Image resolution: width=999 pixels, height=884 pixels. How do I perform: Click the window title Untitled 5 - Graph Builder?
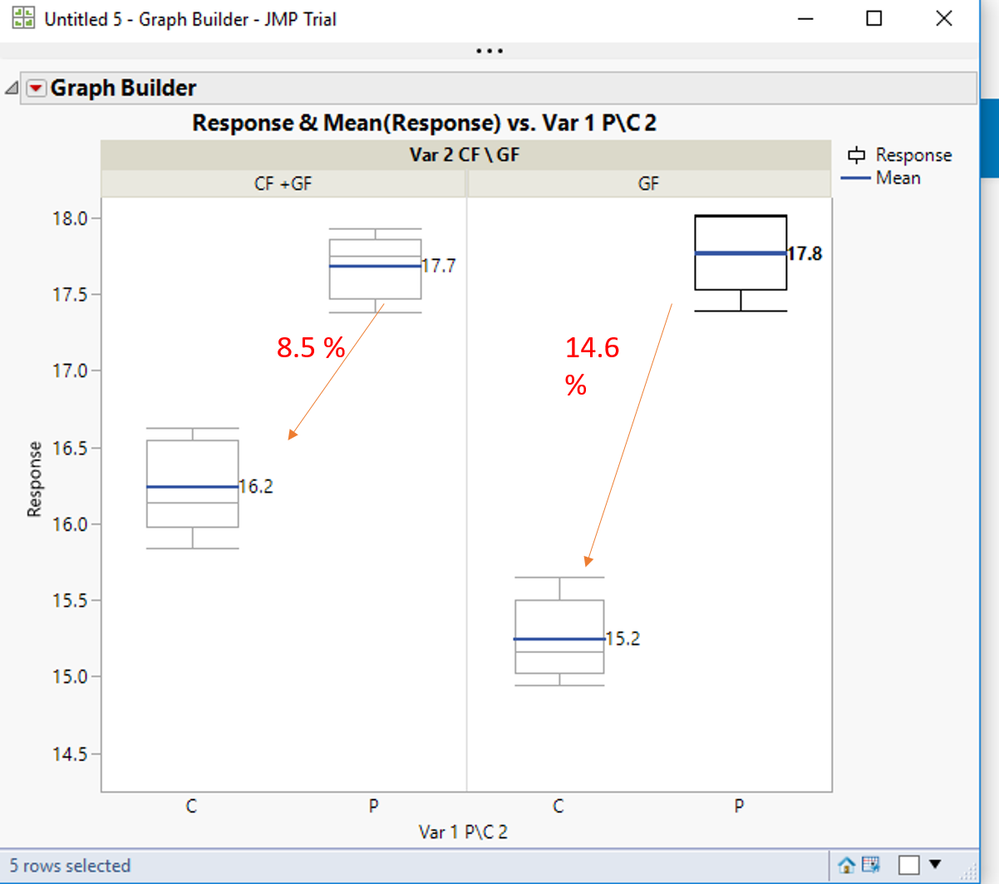190,20
